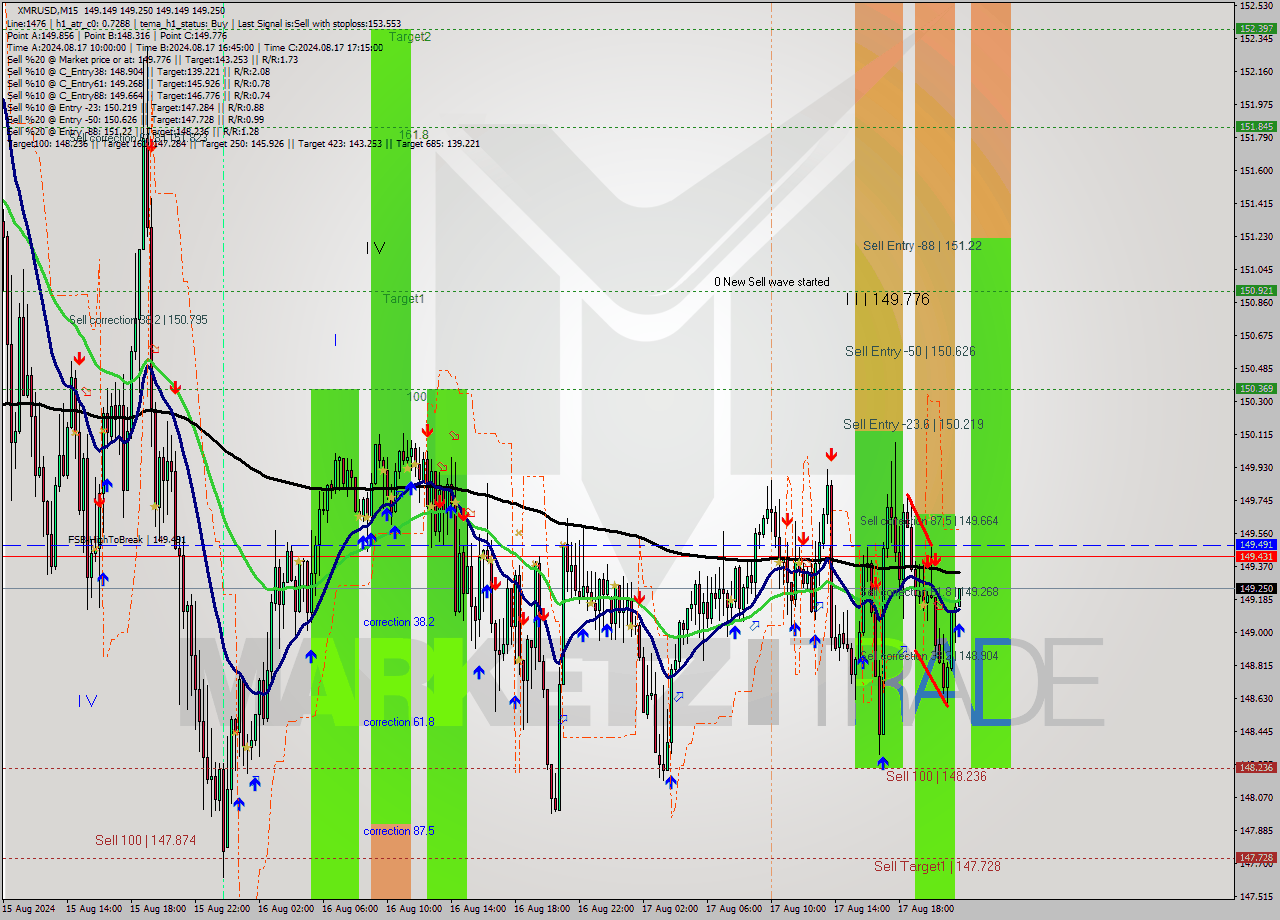Viewport: 1280px width, 920px height.
Task: Click the 150.115 price axis value
Action: 1255,435
